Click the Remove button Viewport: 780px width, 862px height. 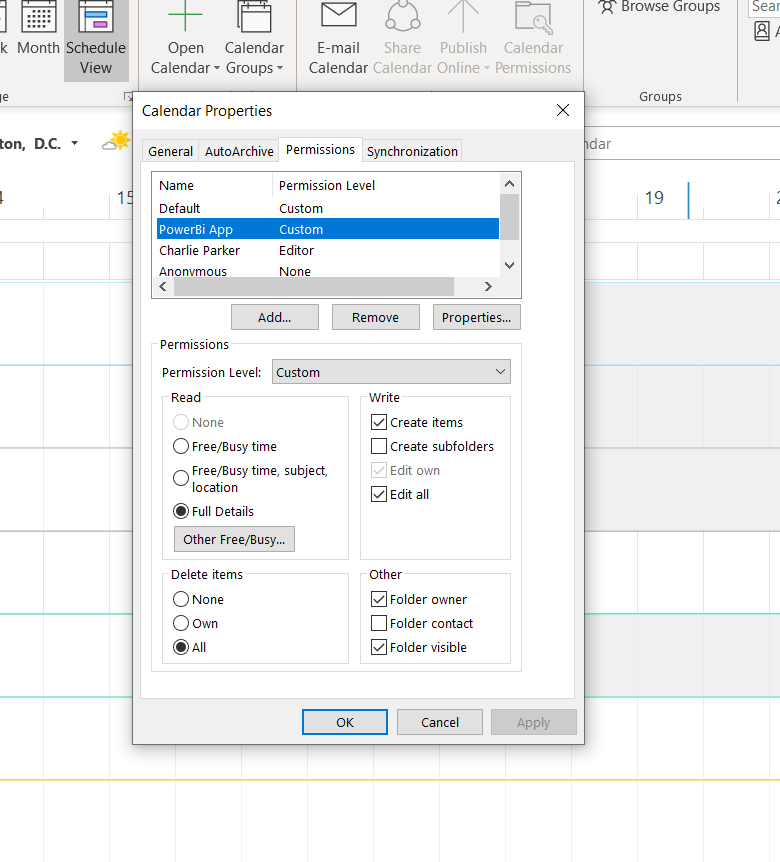click(375, 317)
